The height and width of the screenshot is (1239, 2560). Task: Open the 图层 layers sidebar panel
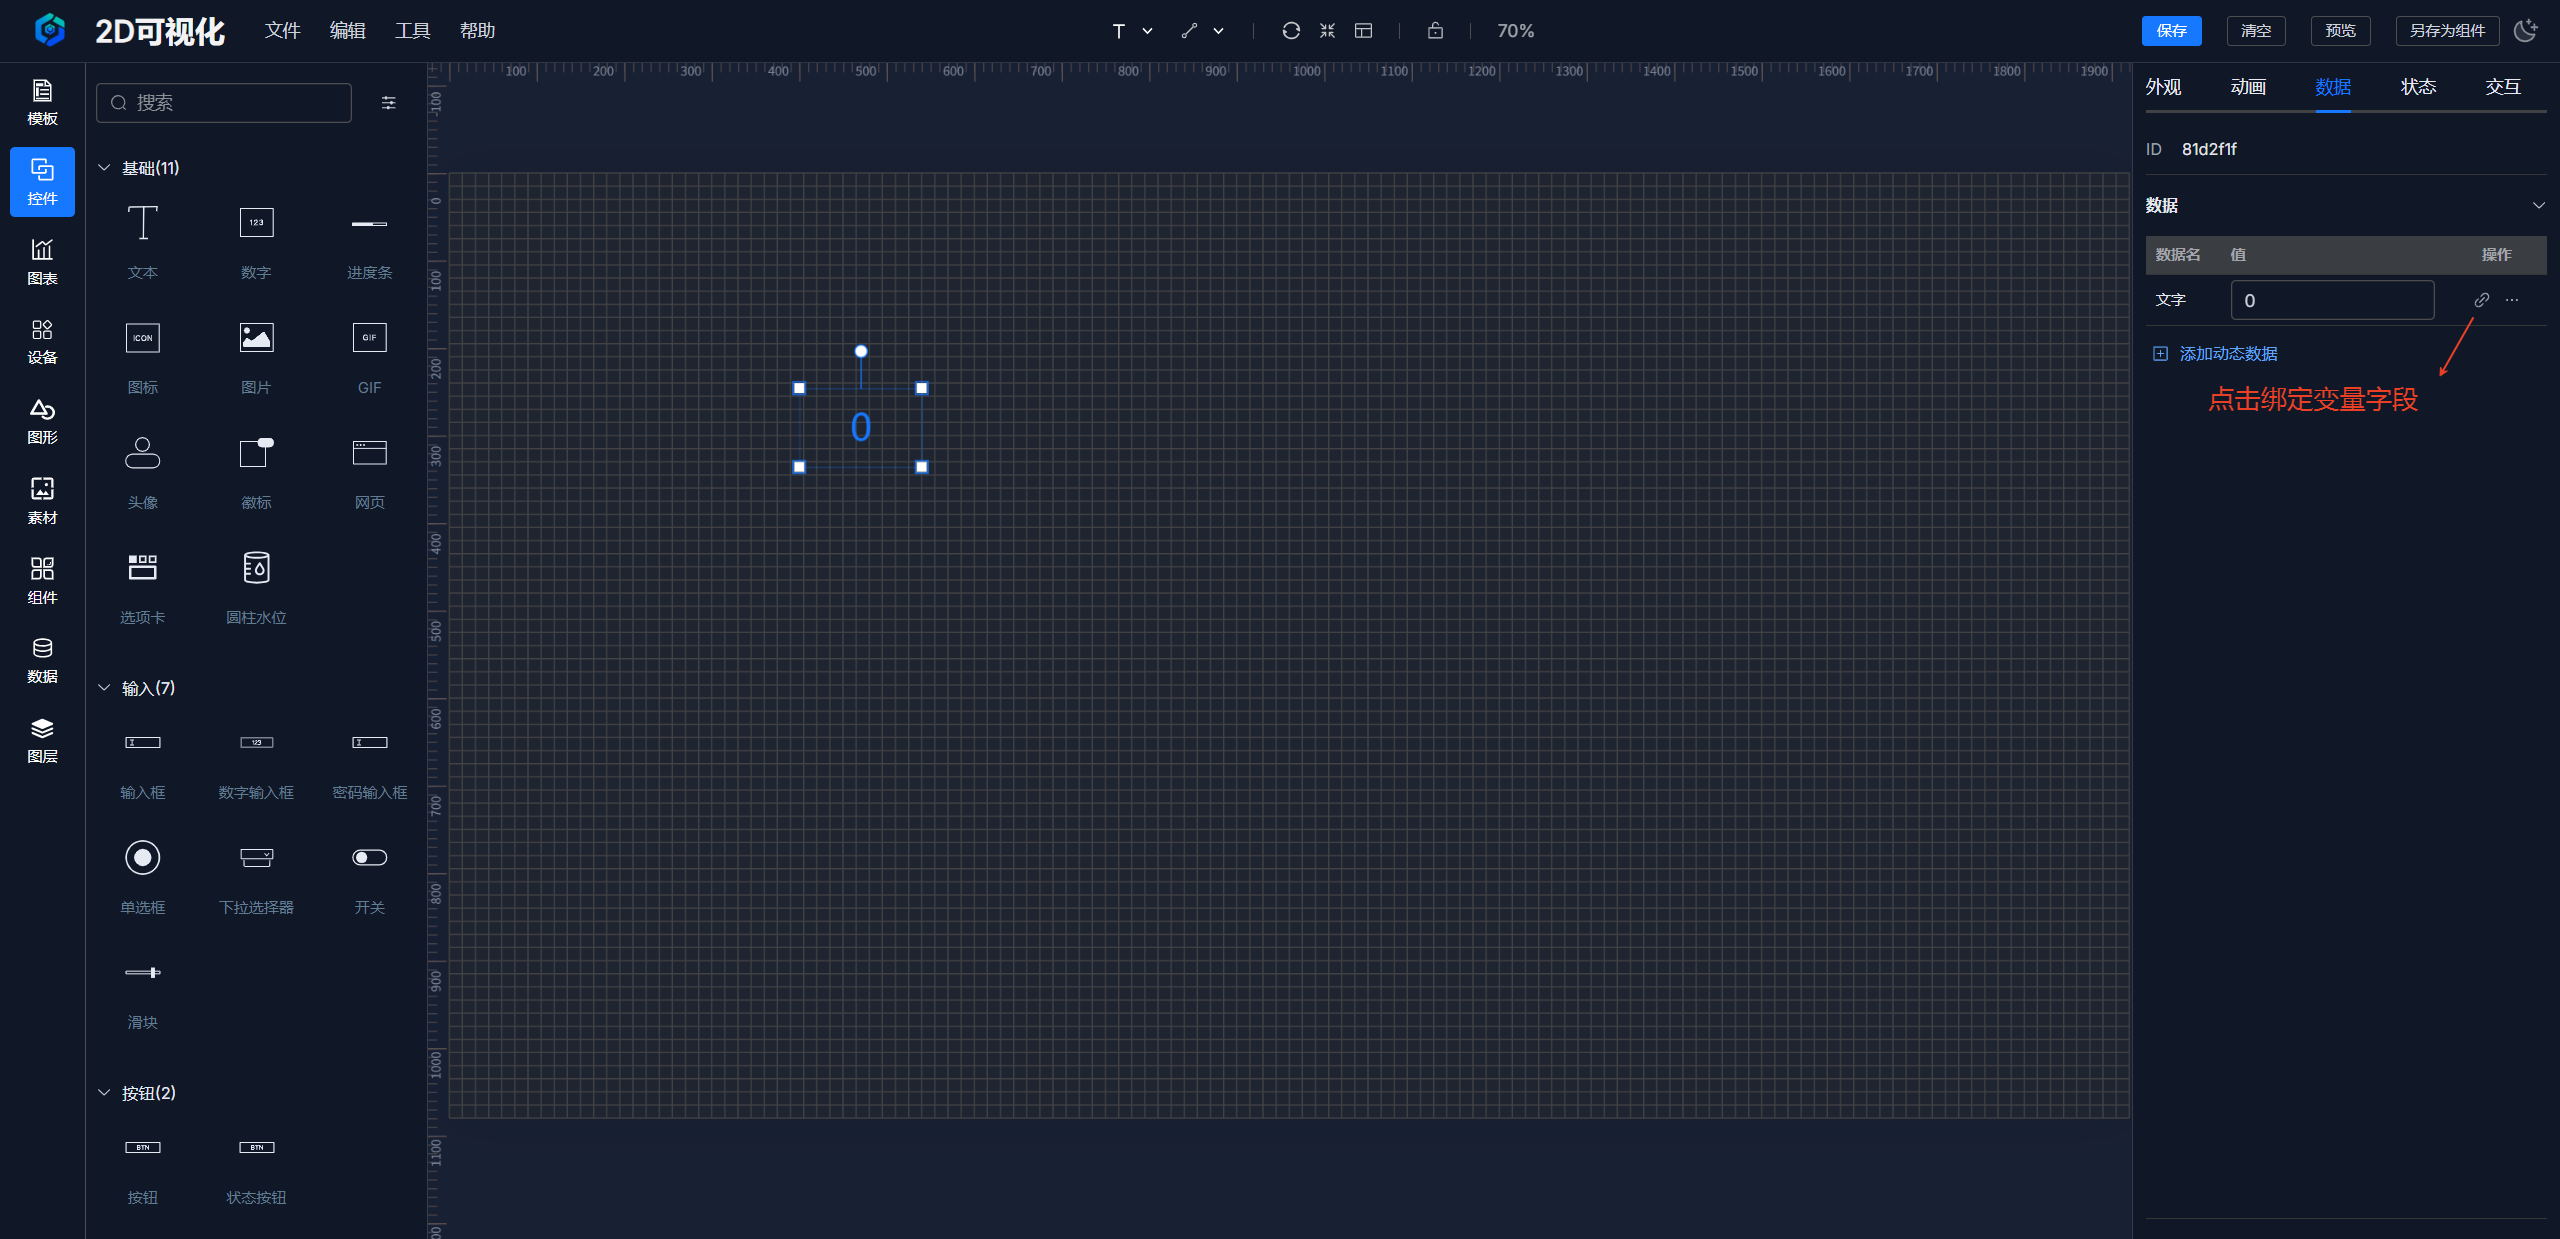pyautogui.click(x=42, y=740)
